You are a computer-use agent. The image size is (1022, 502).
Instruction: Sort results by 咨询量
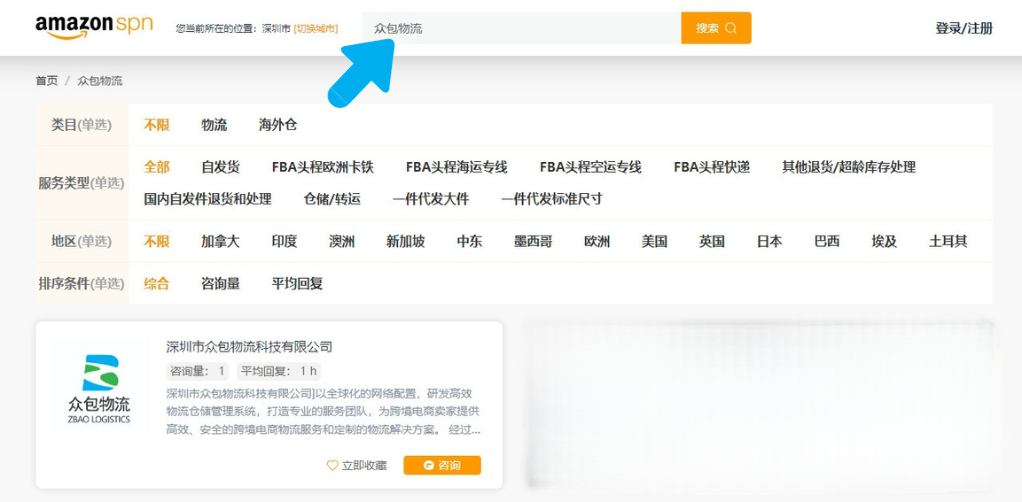(220, 284)
